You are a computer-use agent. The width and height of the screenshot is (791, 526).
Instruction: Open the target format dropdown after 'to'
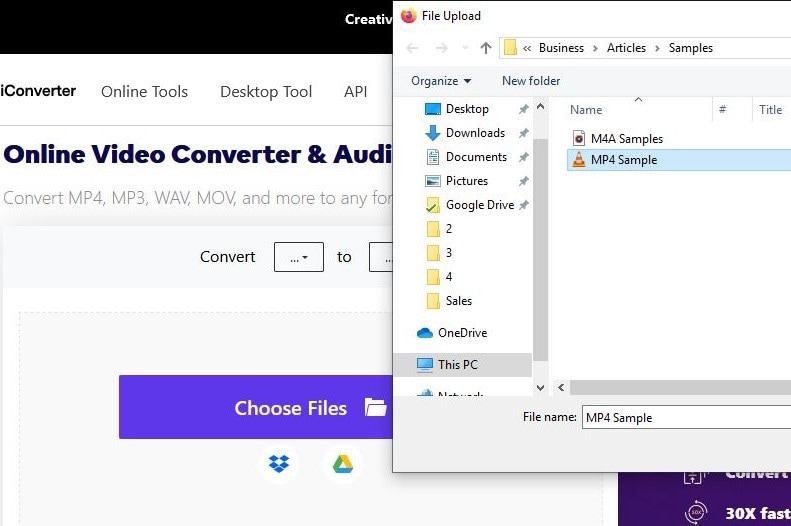[x=381, y=257]
